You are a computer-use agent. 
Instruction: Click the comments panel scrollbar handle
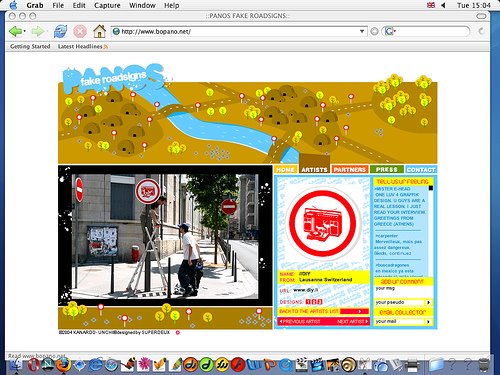[x=431, y=188]
